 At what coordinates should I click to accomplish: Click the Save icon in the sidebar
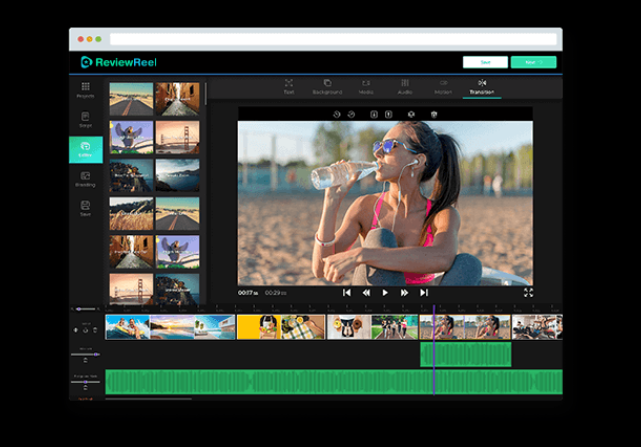click(86, 208)
